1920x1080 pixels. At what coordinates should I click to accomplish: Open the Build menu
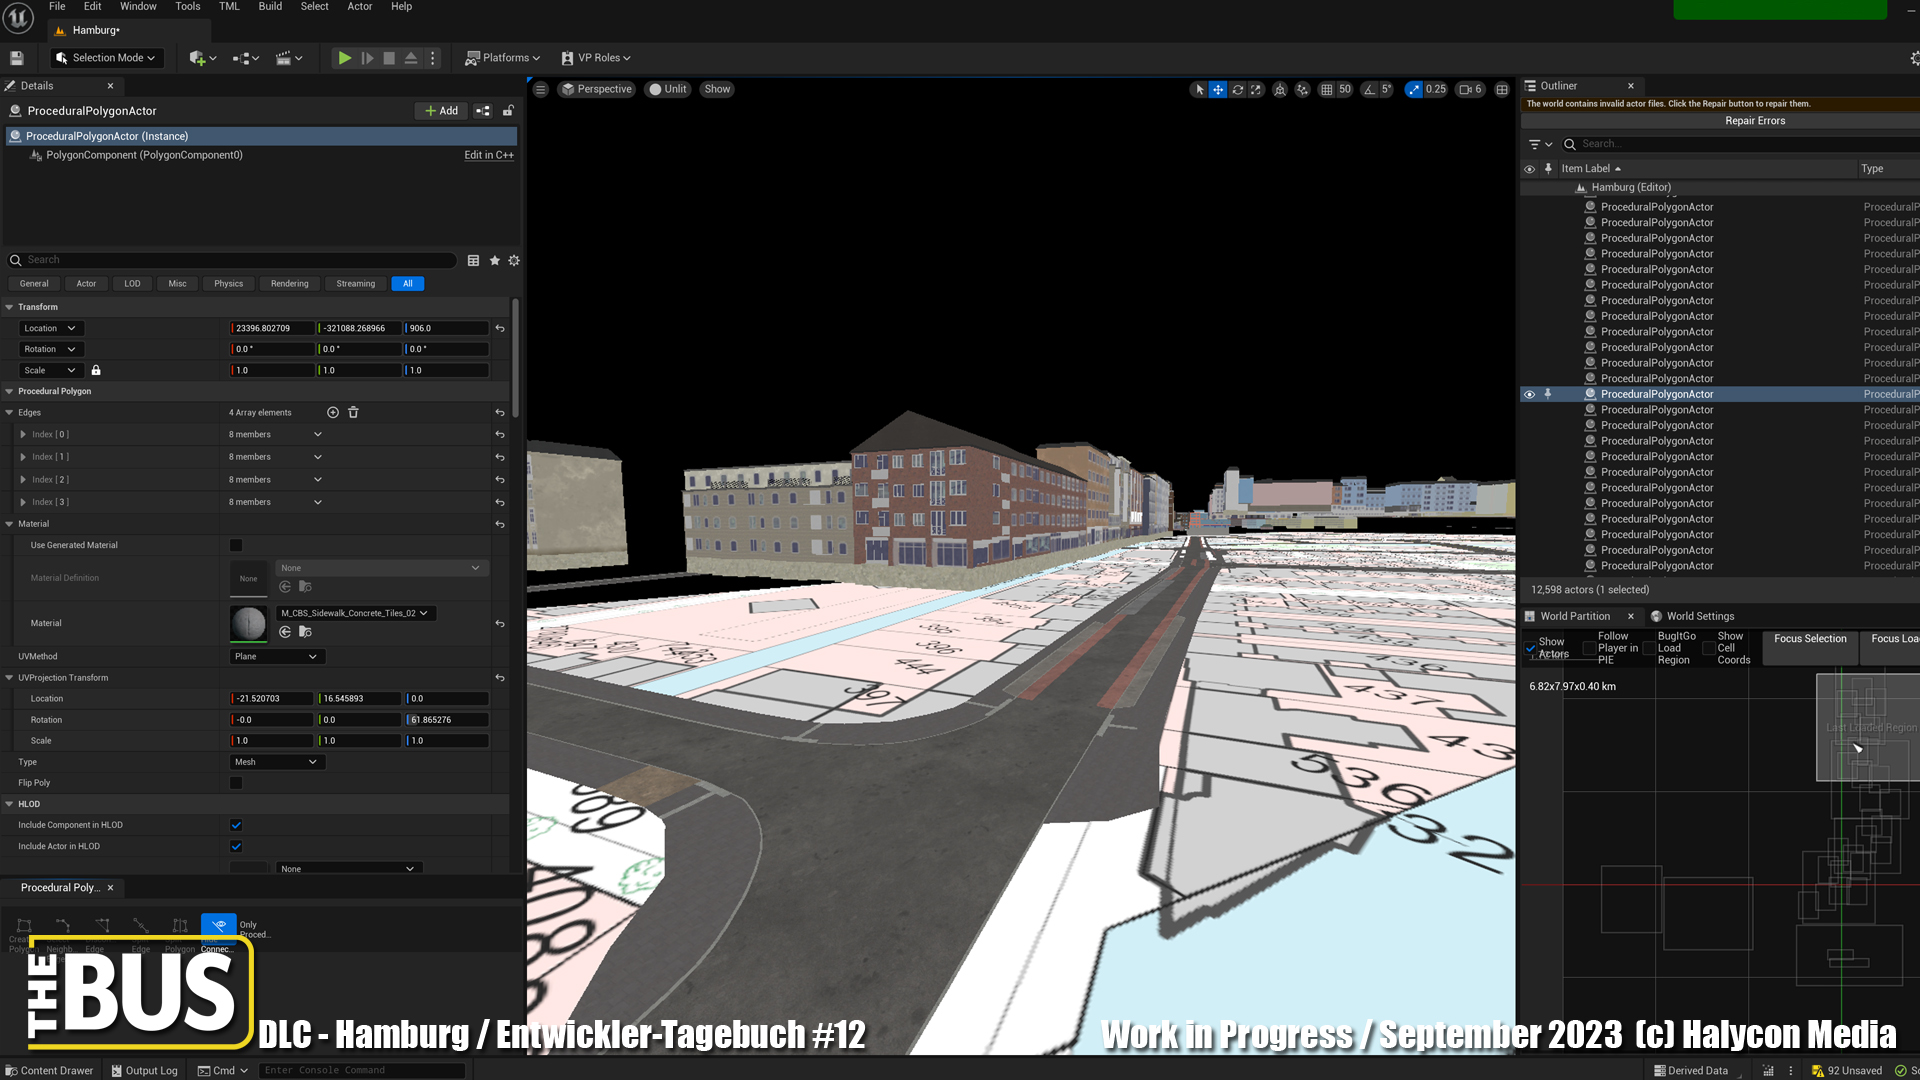point(270,7)
